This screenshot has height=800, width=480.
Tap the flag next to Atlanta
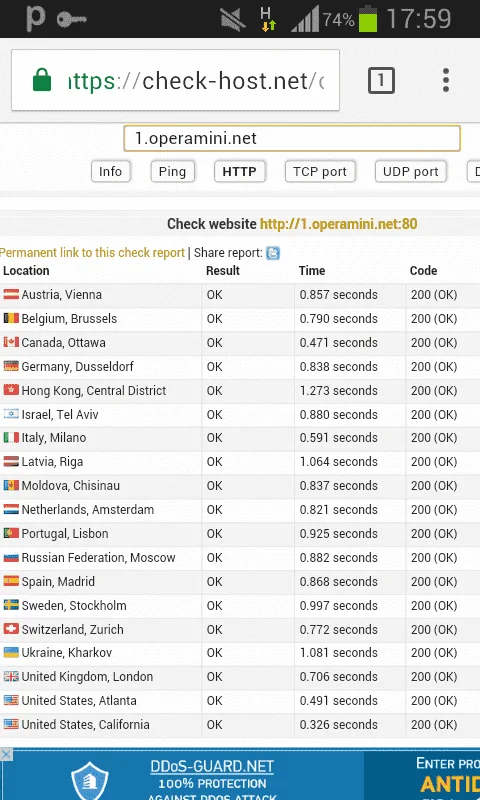point(11,700)
